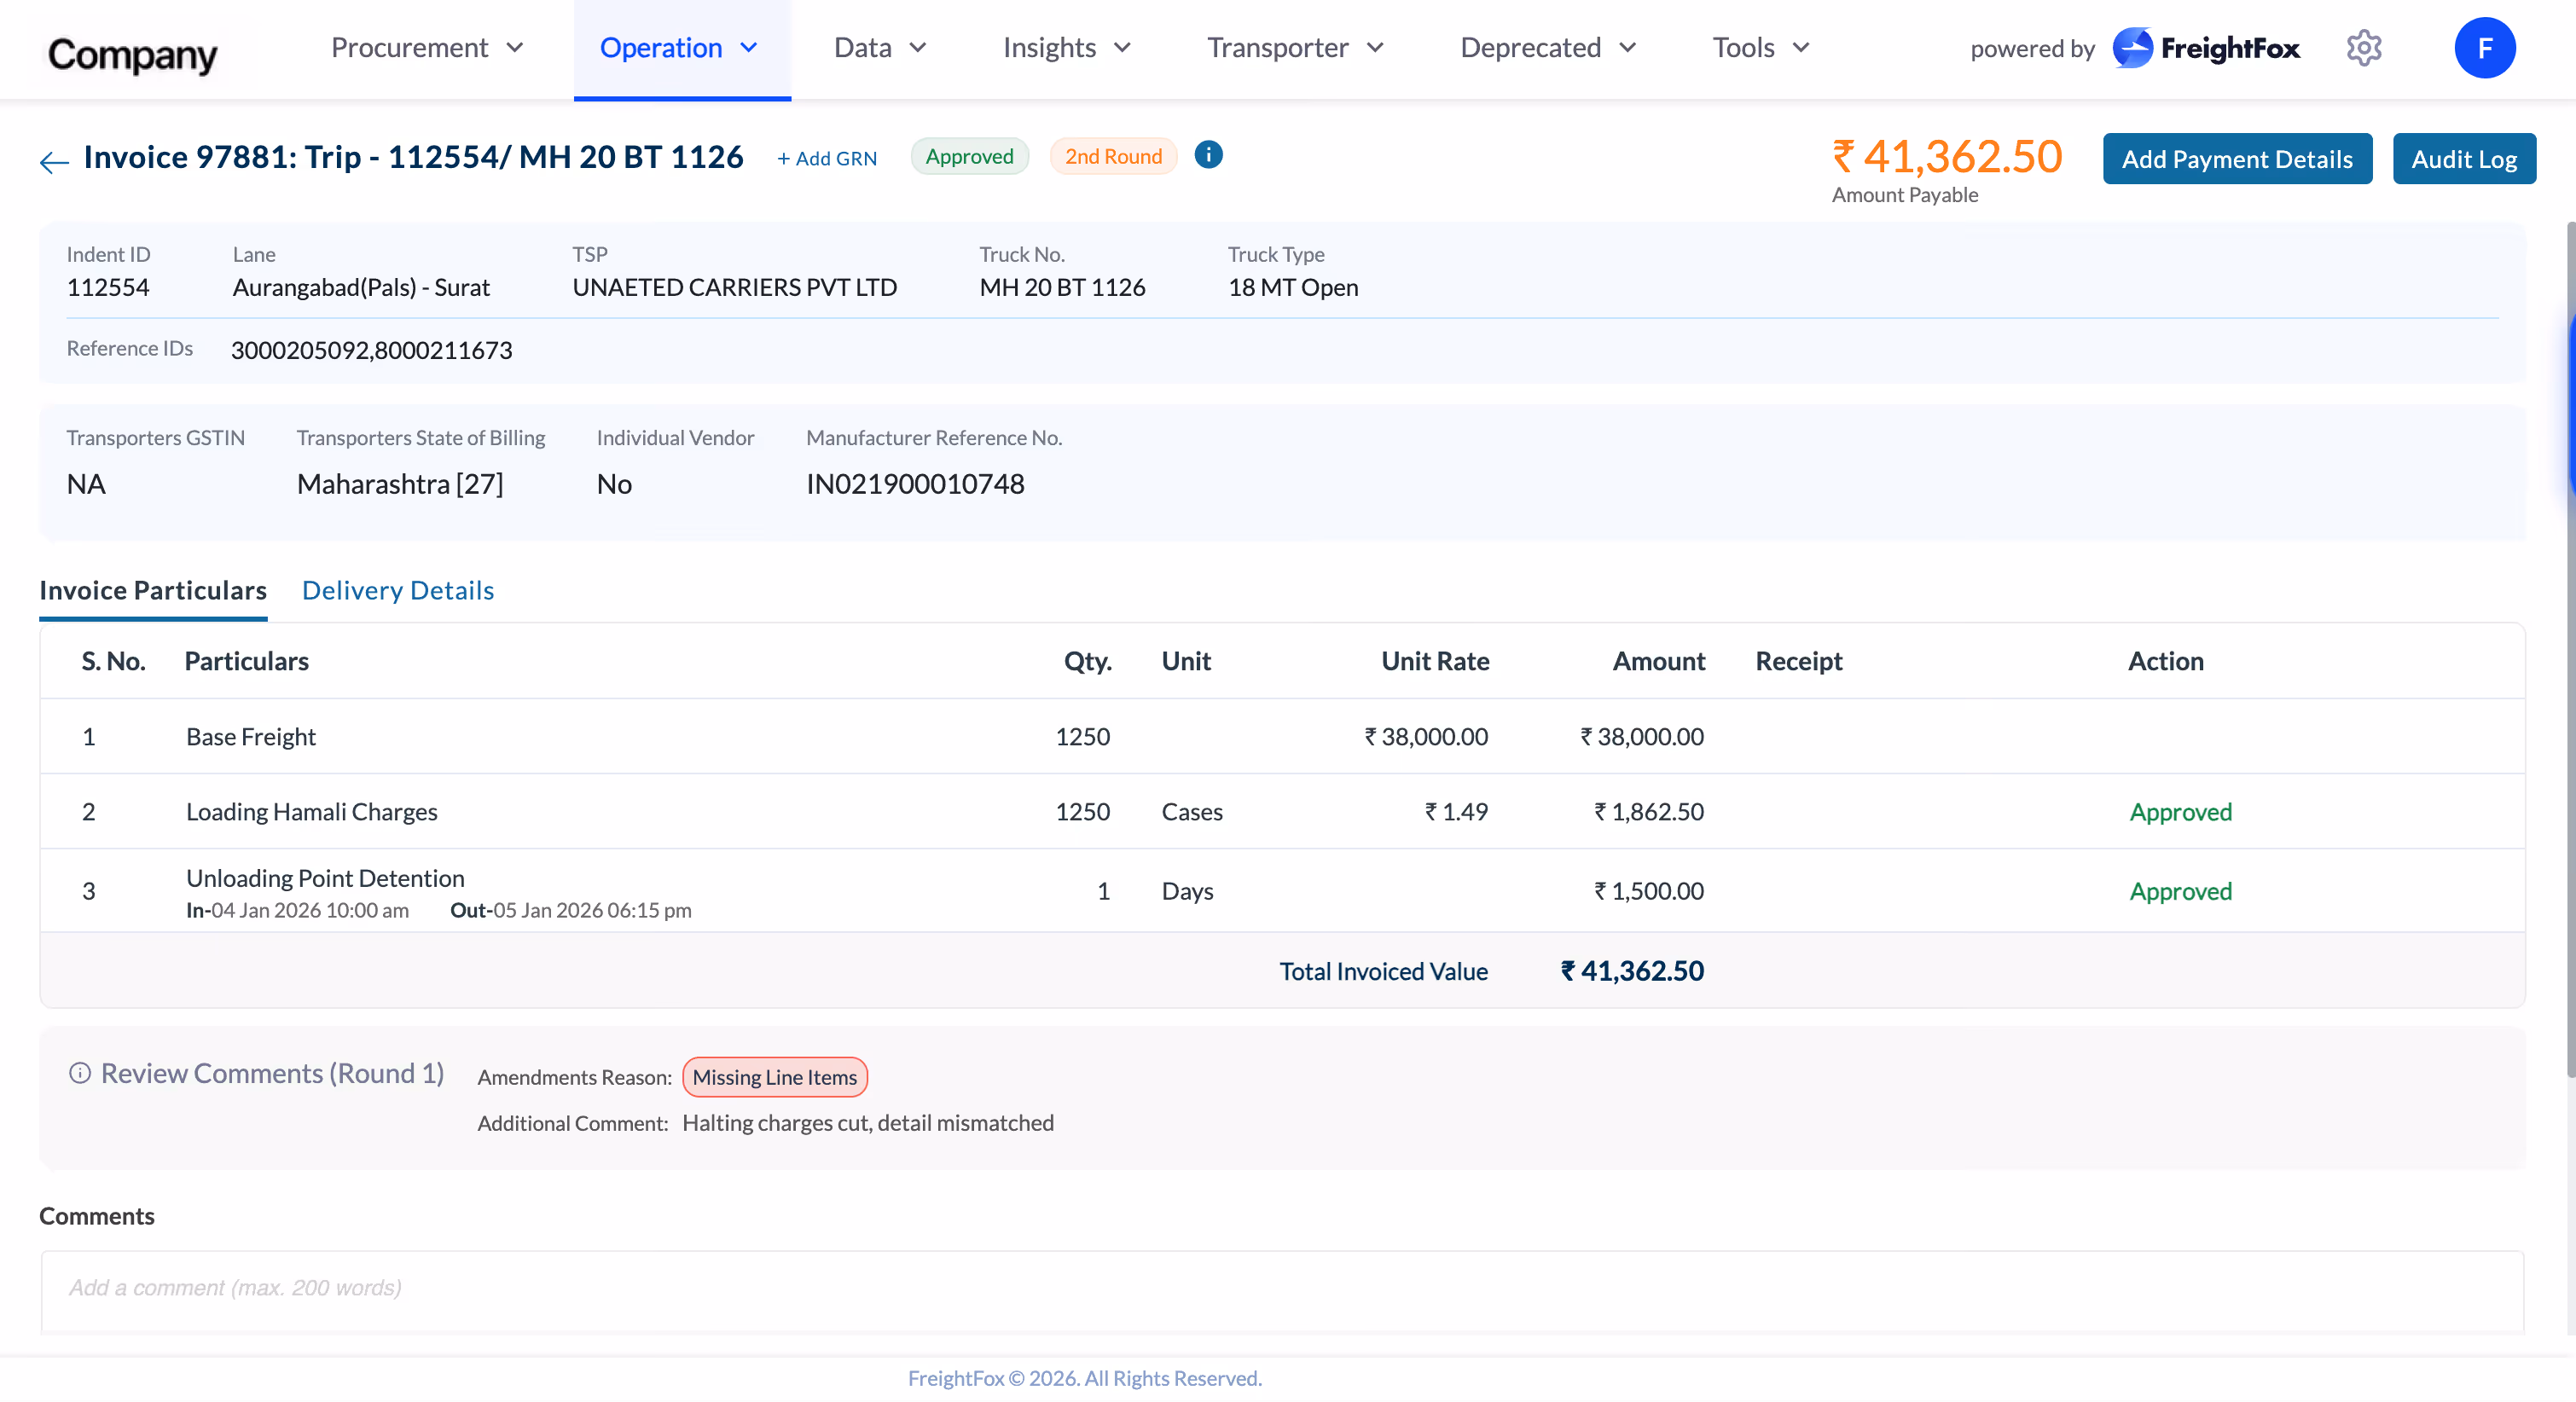This screenshot has height=1402, width=2576.
Task: Select the Base Freight particulars cell
Action: (251, 736)
